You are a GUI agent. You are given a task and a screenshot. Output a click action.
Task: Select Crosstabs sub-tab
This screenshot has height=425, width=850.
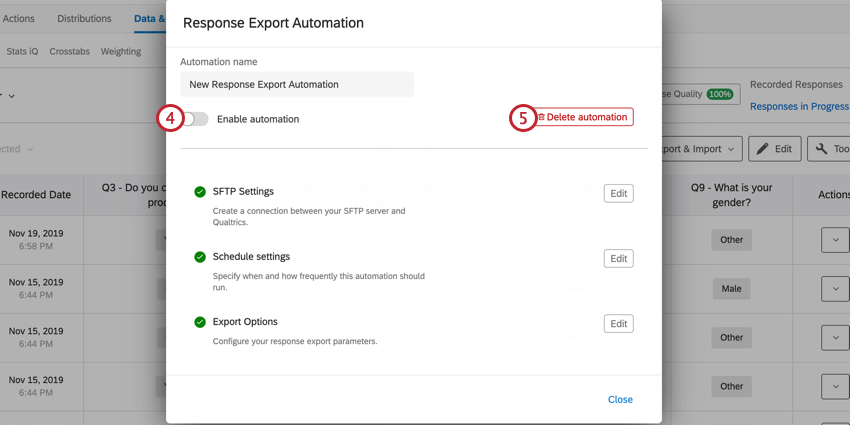[69, 51]
